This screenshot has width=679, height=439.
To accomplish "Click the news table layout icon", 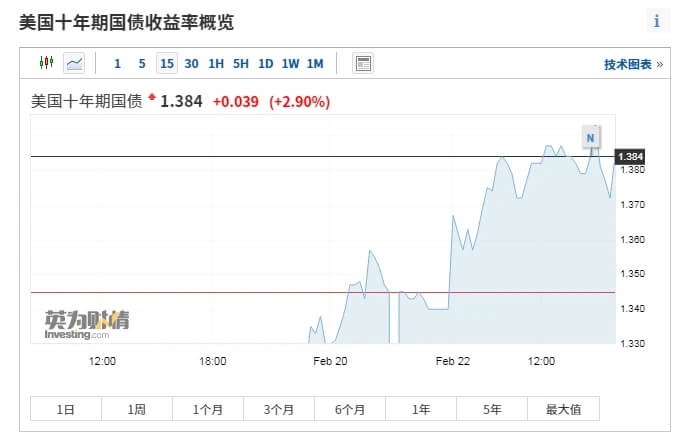I will [363, 63].
